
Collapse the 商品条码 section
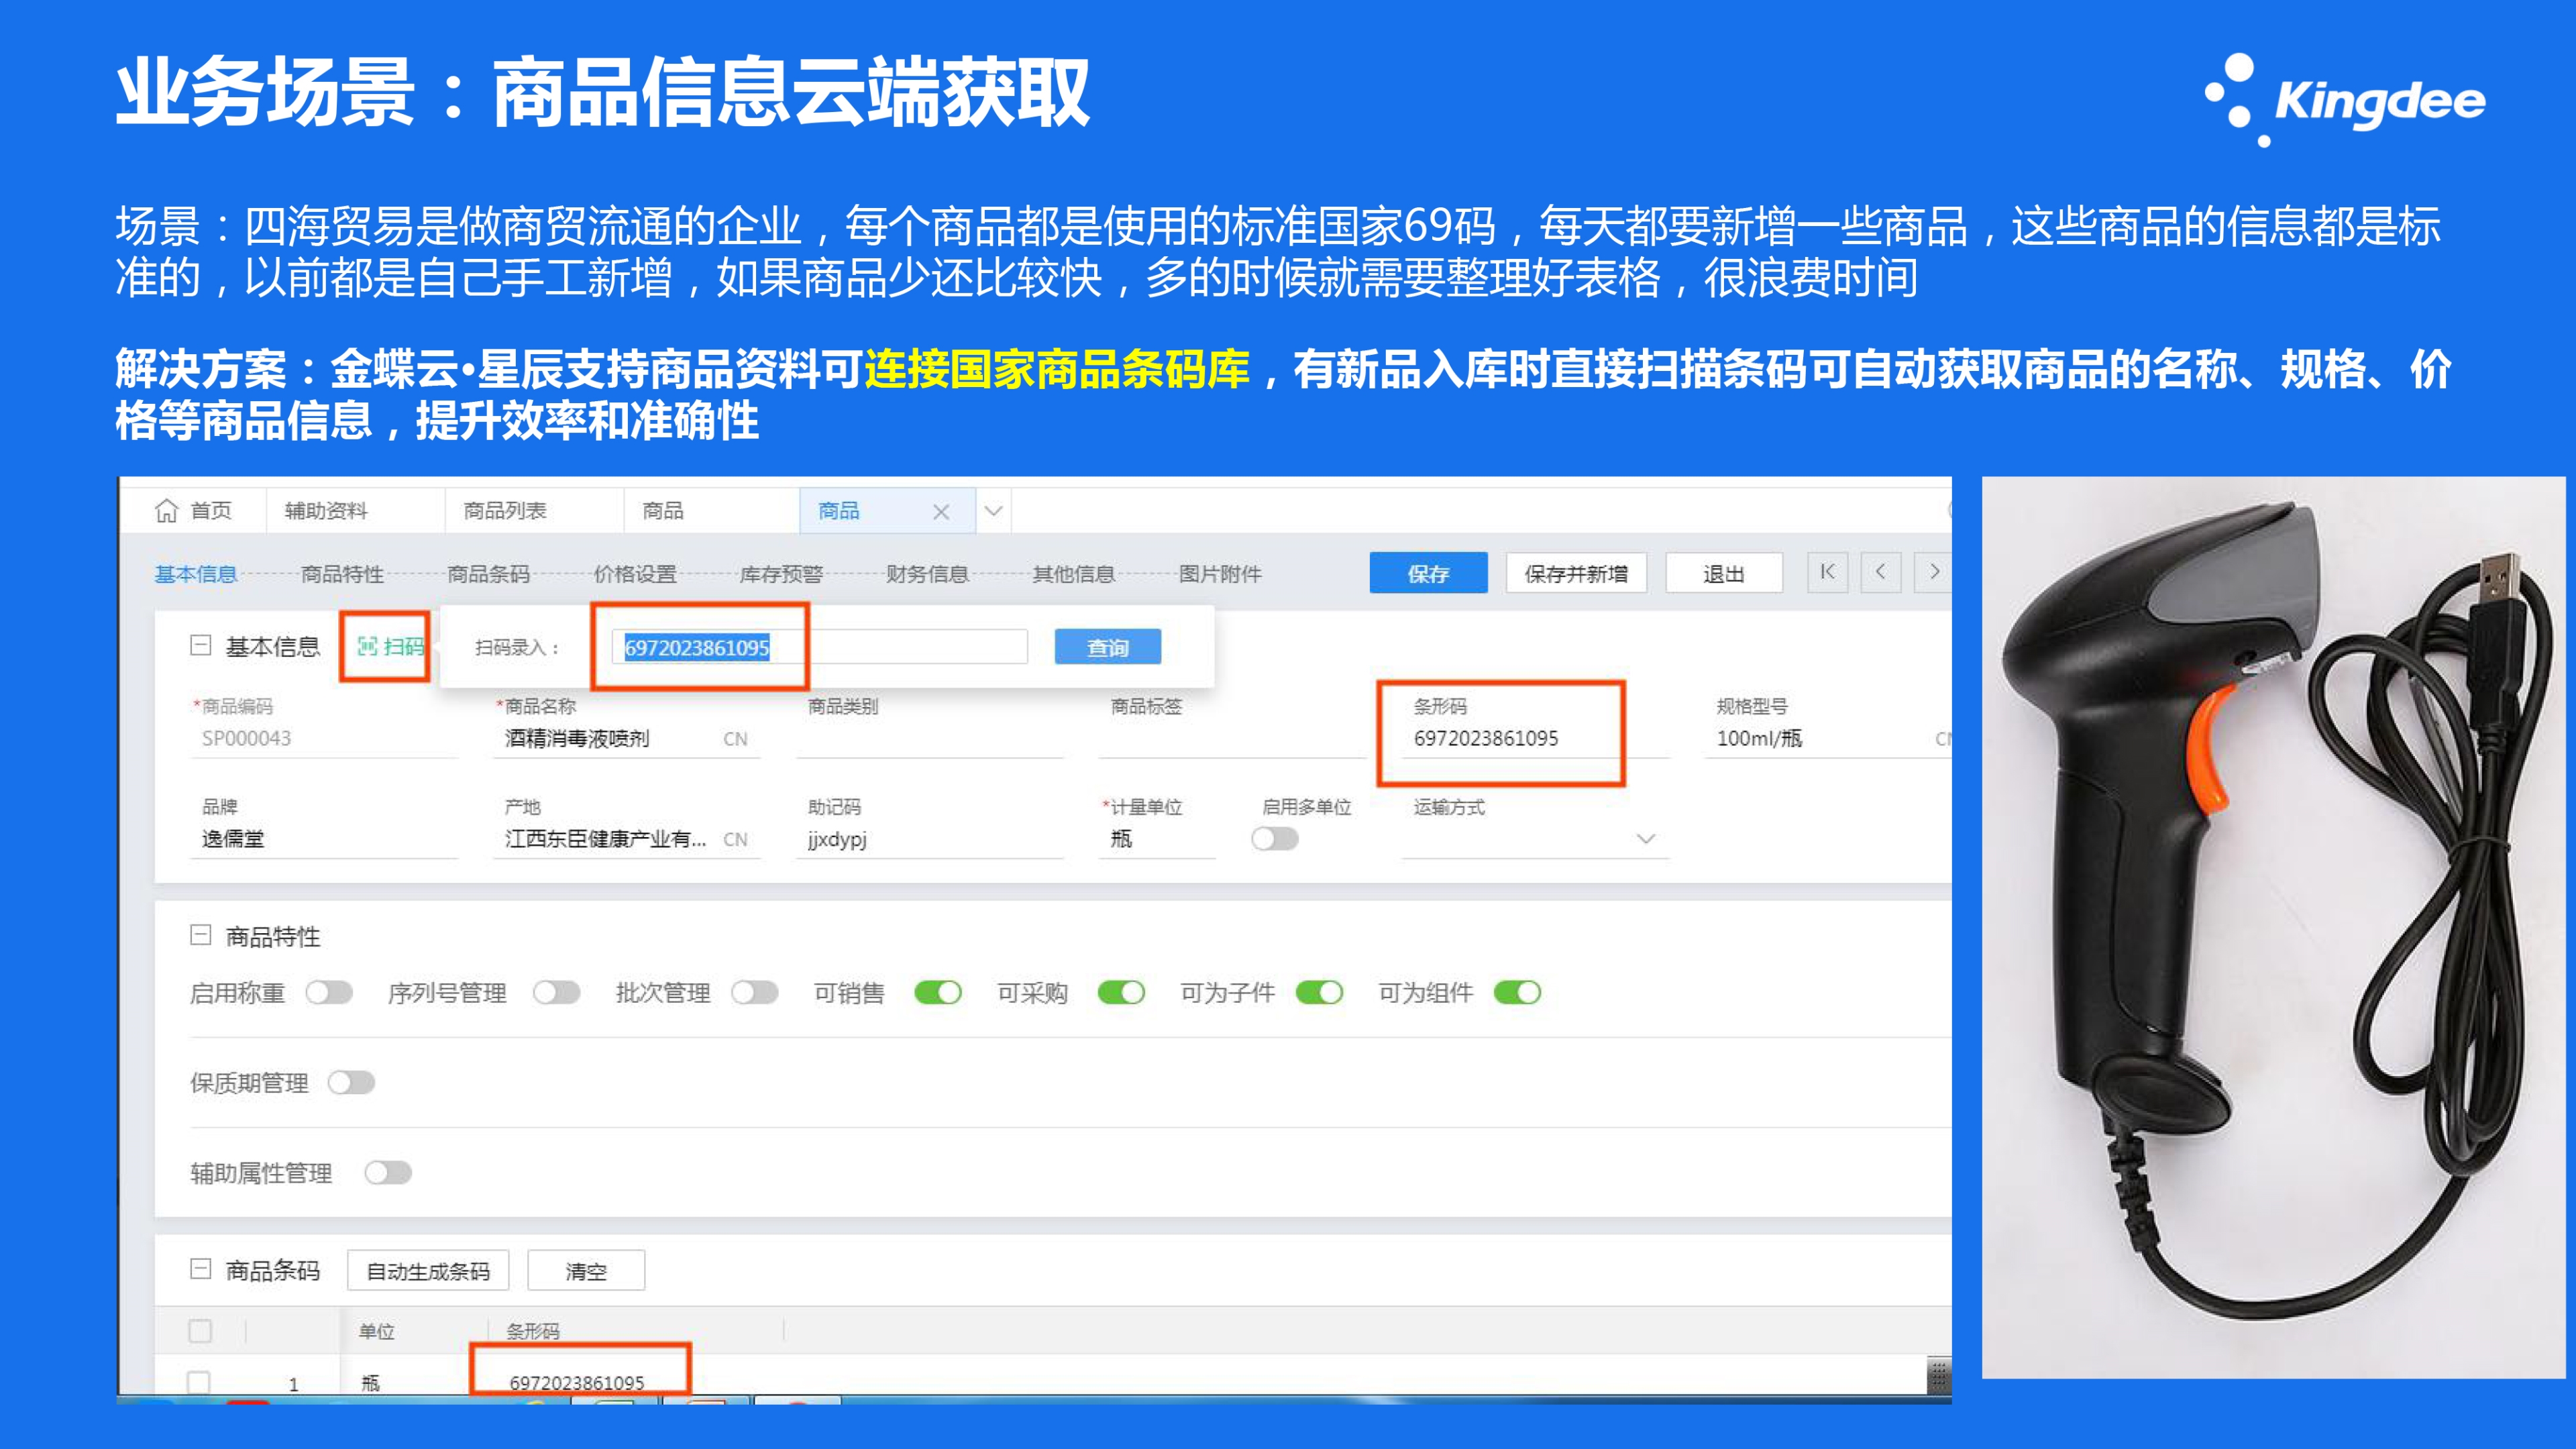point(200,1270)
